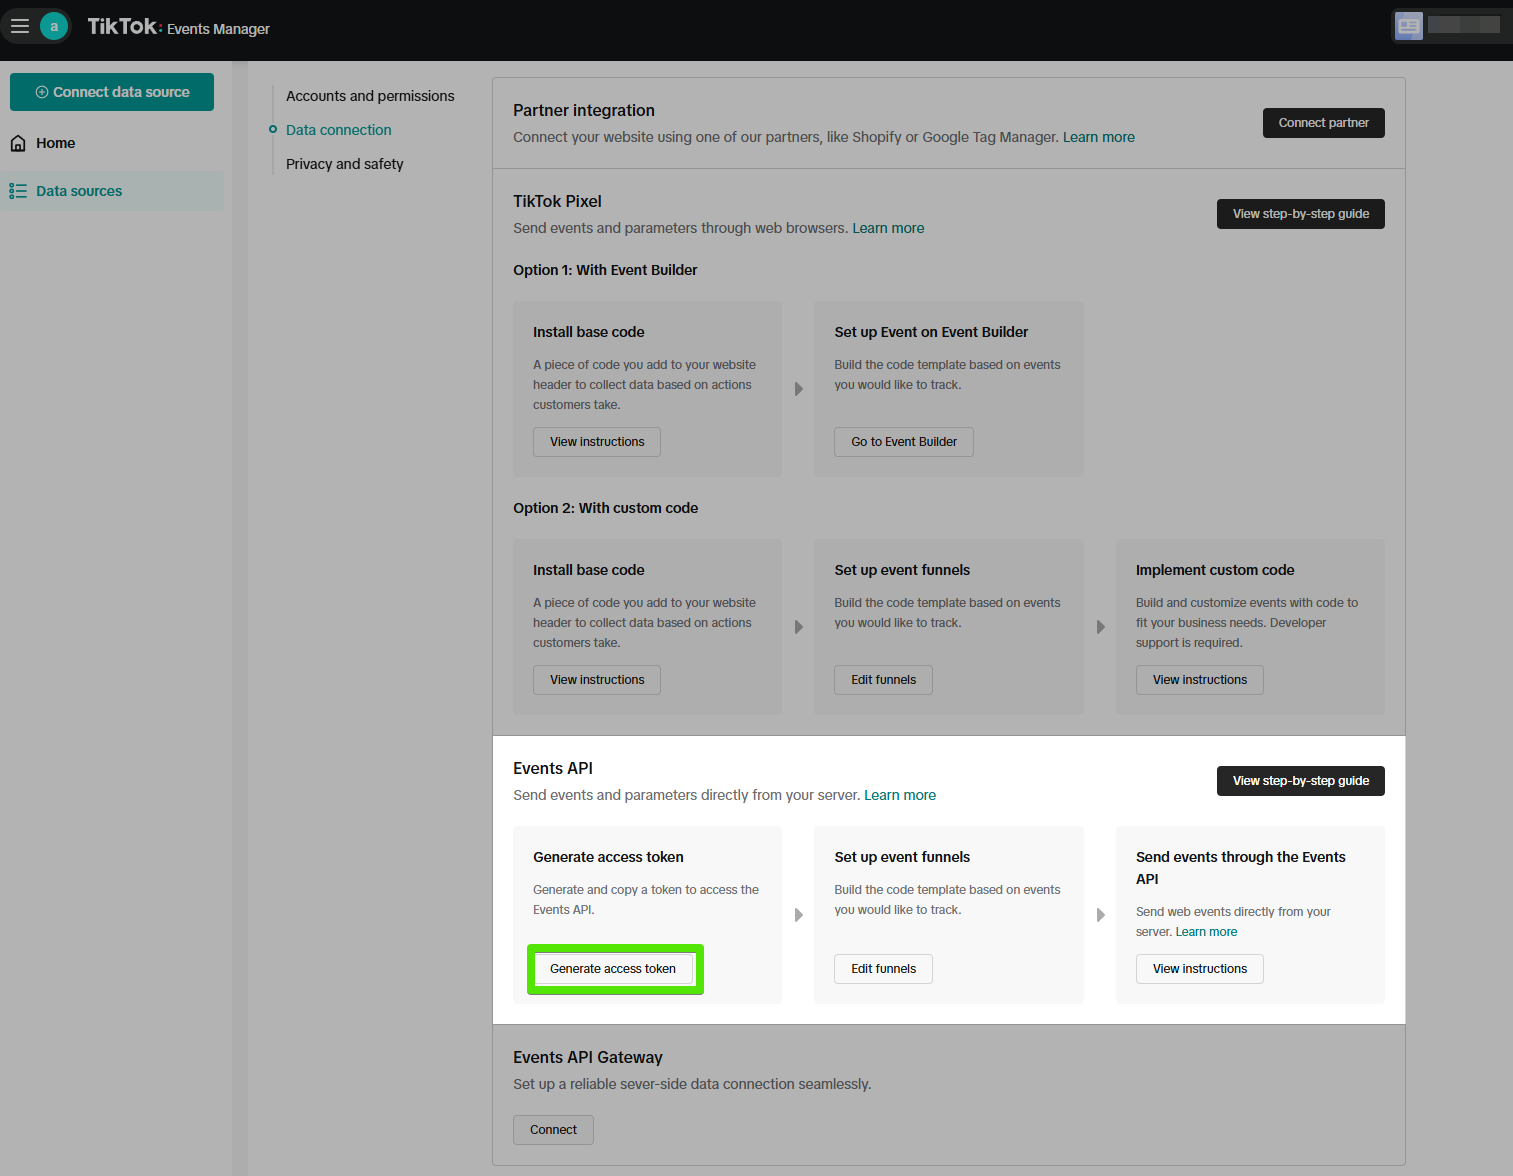Screen dimensions: 1513x1176
Task: Click the teal account avatar icon
Action: click(x=54, y=26)
